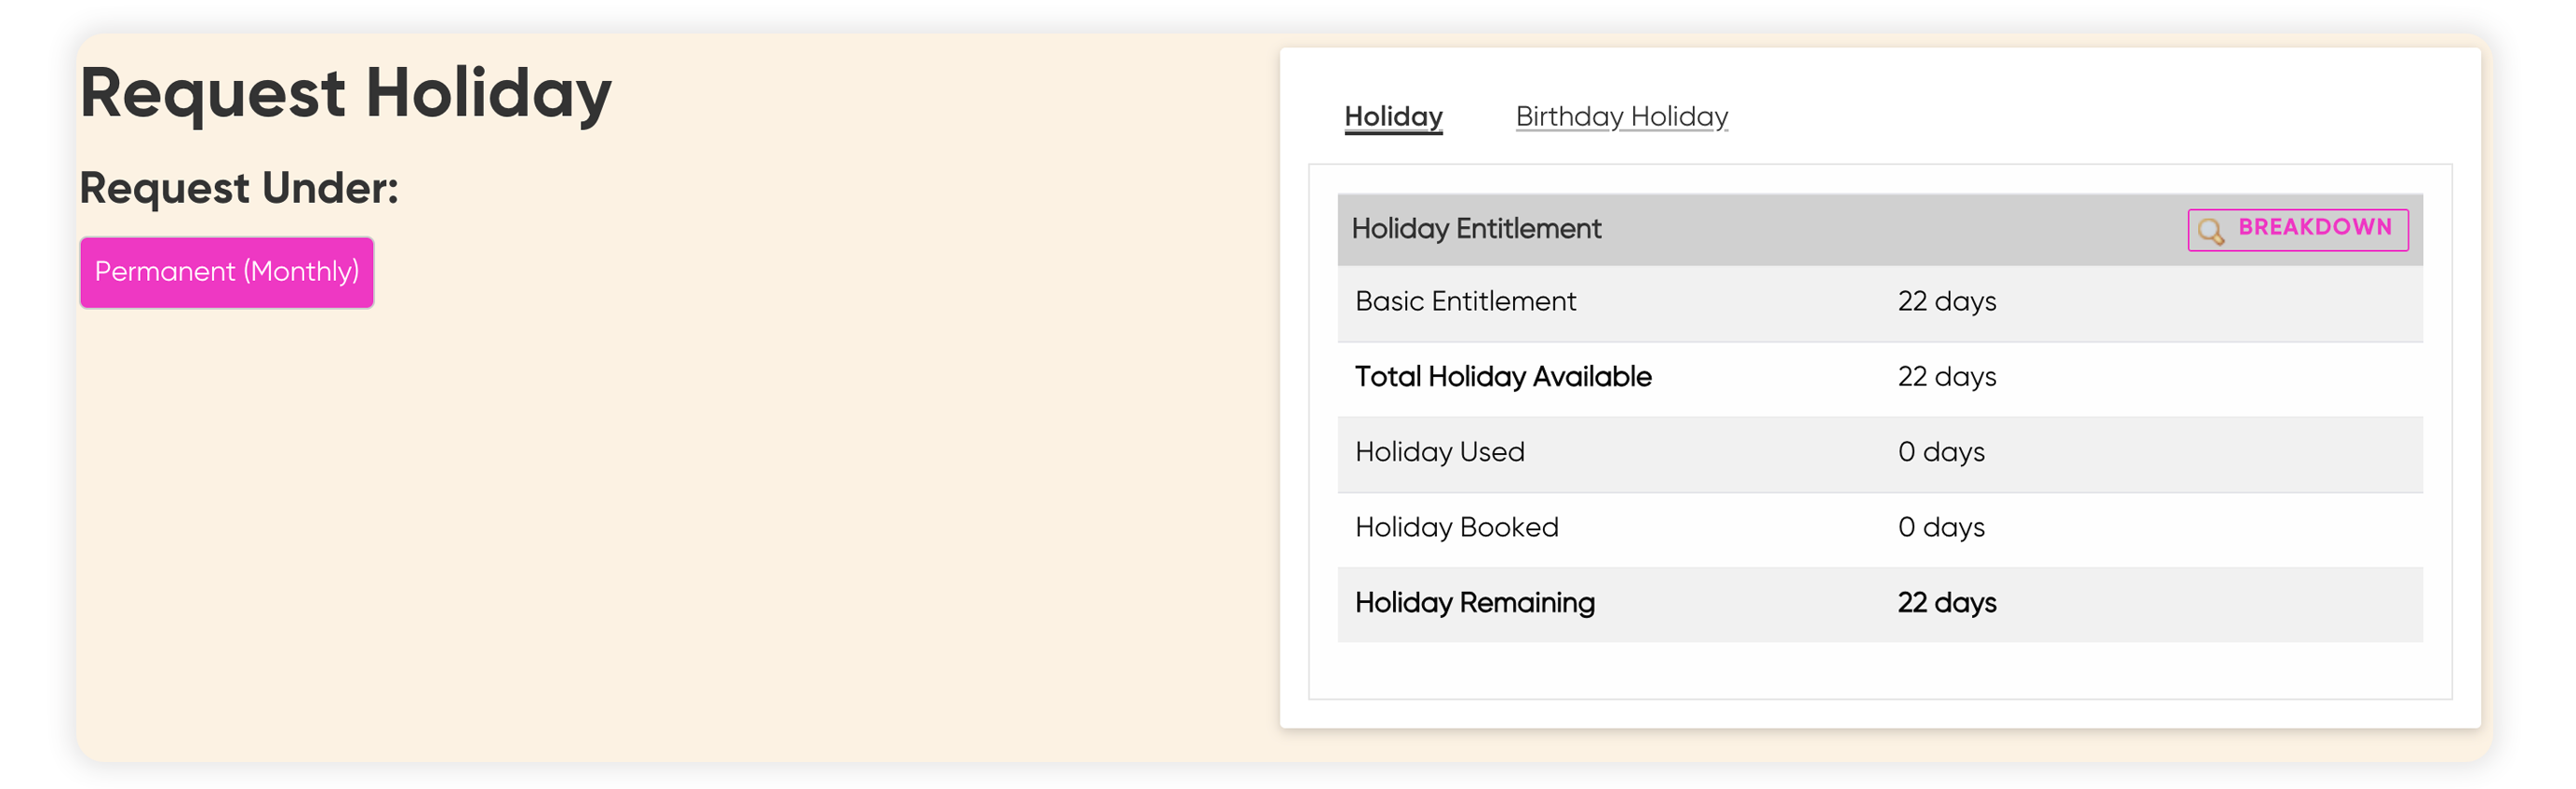Image resolution: width=2576 pixels, height=789 pixels.
Task: Switch to the Holiday tab
Action: pos(1393,116)
